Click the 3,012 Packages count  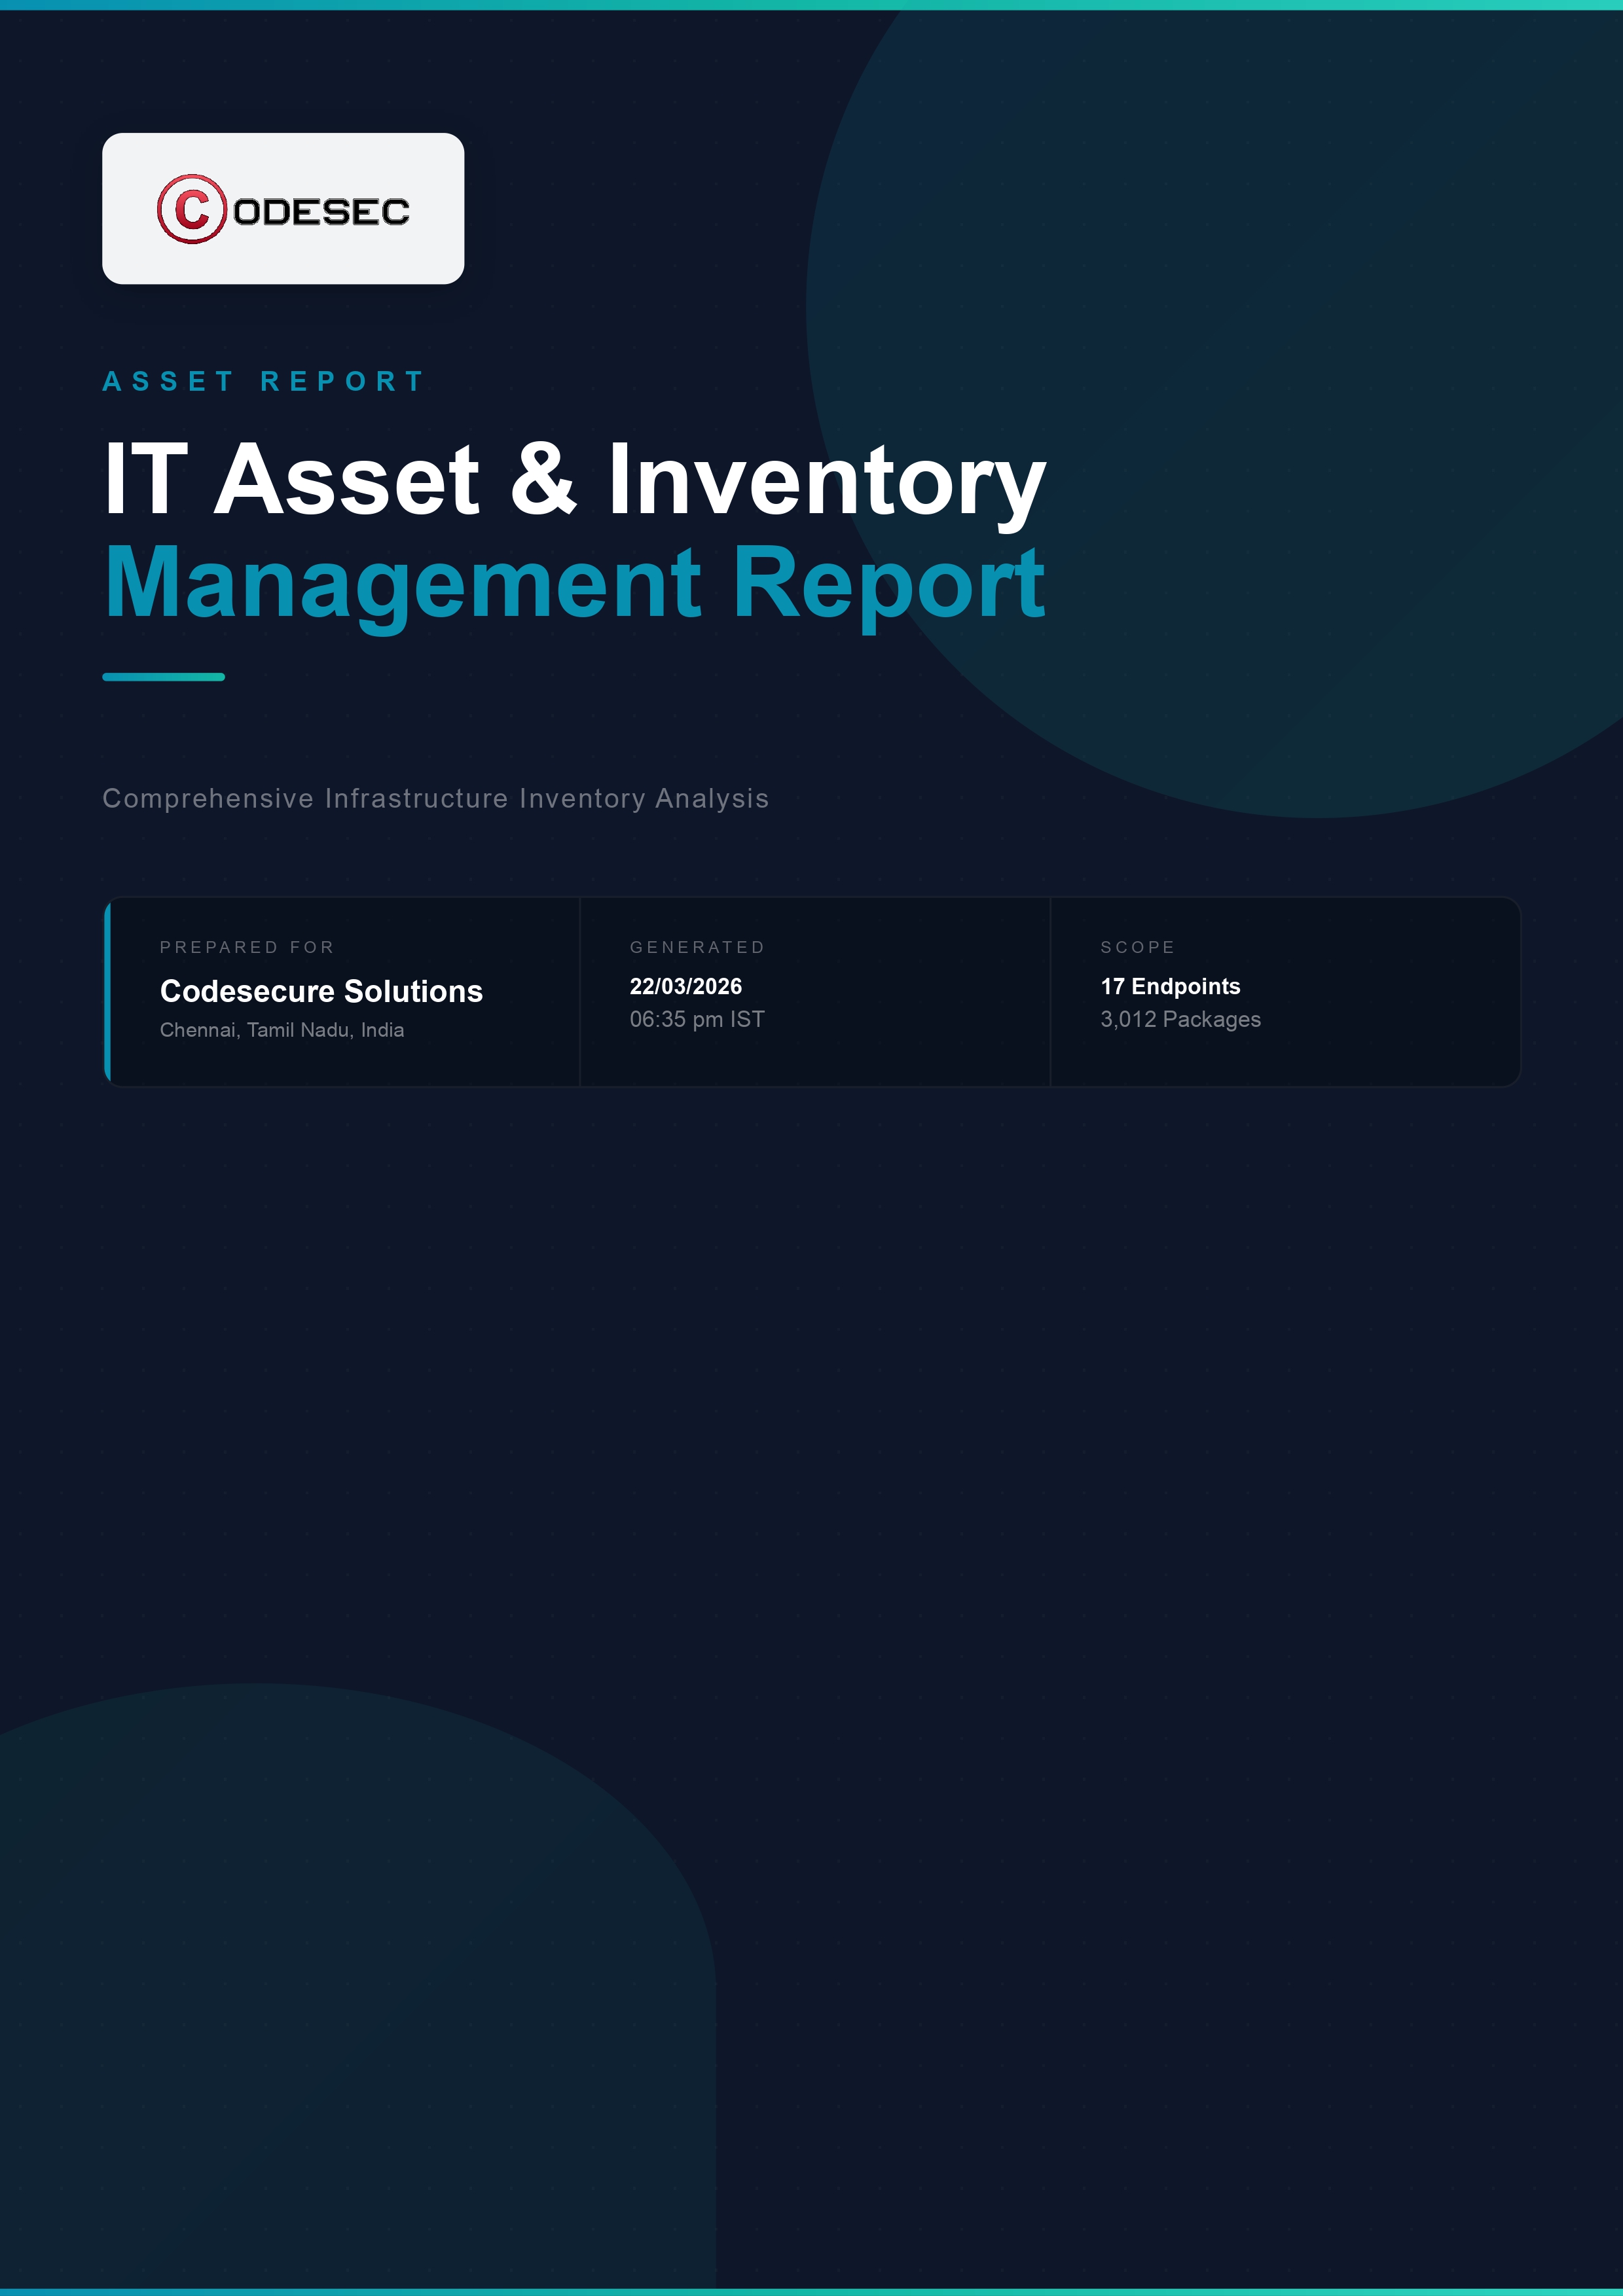(x=1180, y=1020)
